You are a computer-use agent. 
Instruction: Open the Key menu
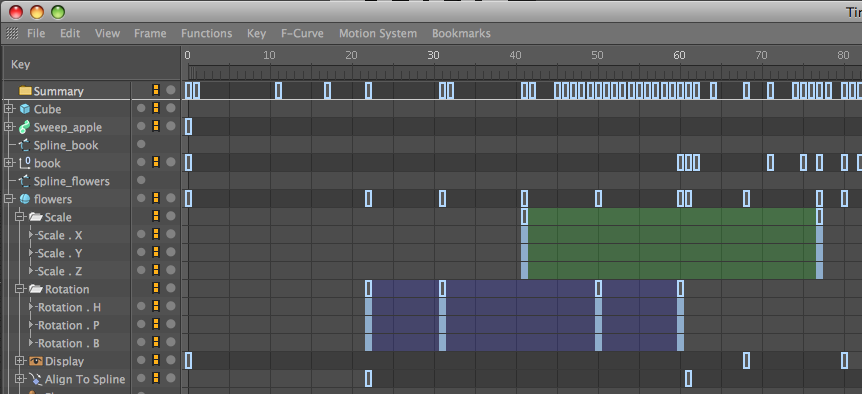(257, 34)
